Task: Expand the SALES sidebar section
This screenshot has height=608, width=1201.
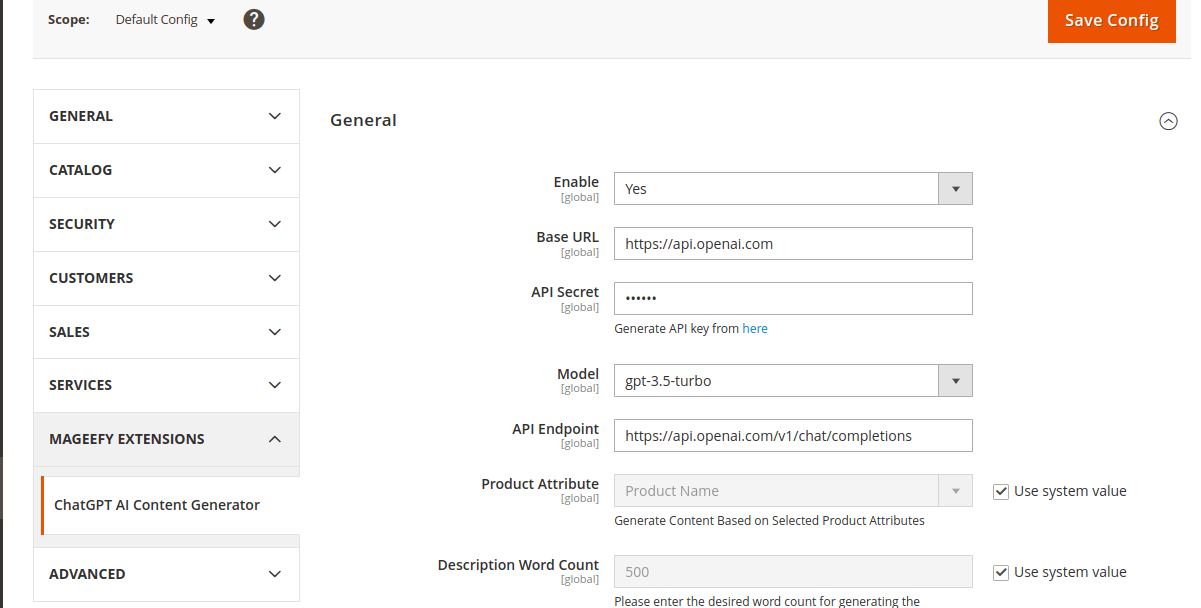Action: 166,332
